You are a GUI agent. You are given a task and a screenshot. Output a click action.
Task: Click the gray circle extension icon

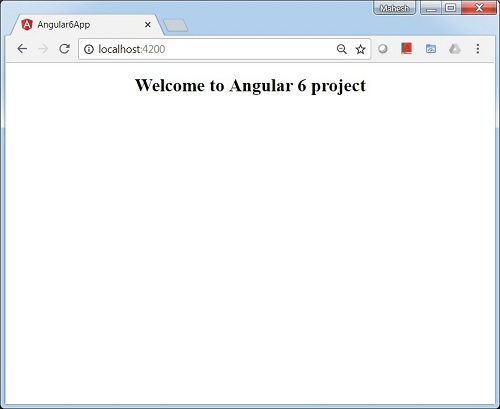tap(383, 49)
